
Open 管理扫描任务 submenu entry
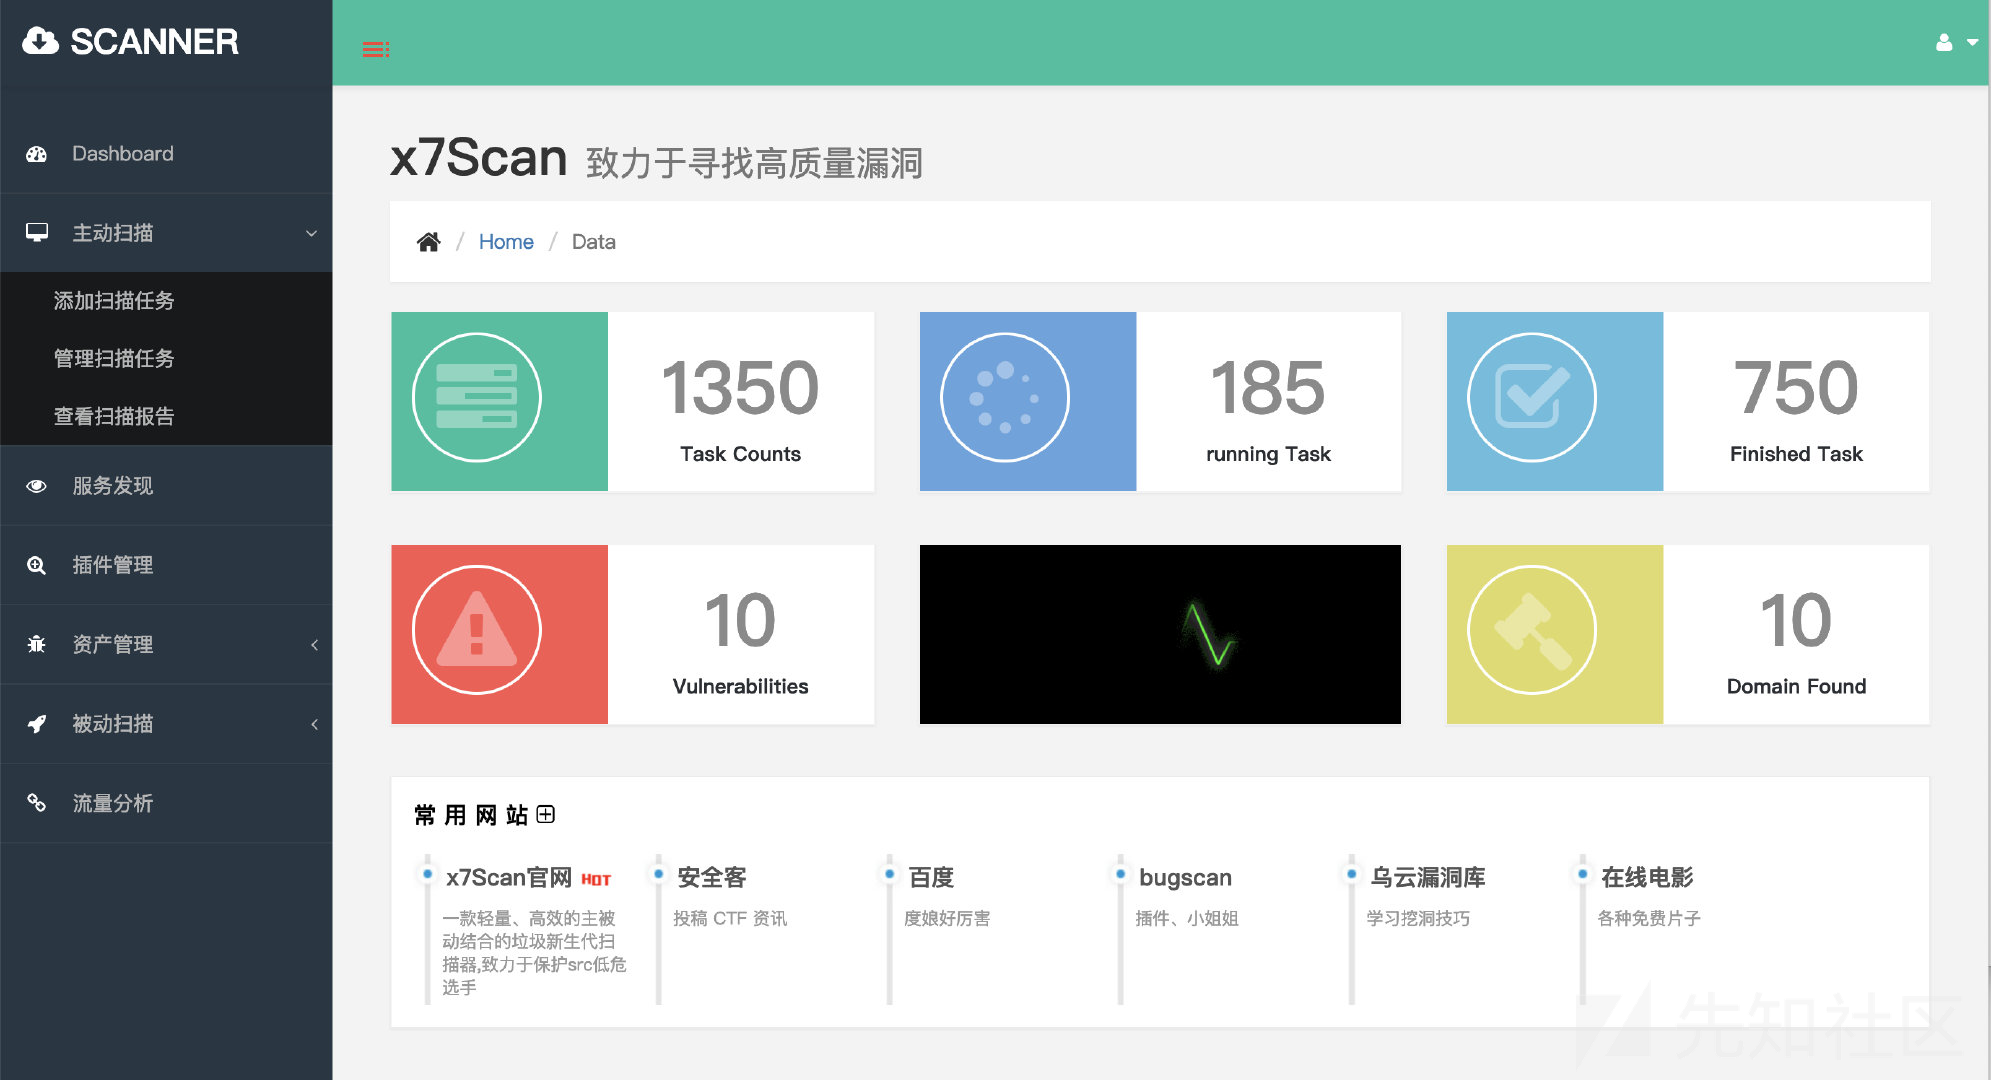[114, 358]
